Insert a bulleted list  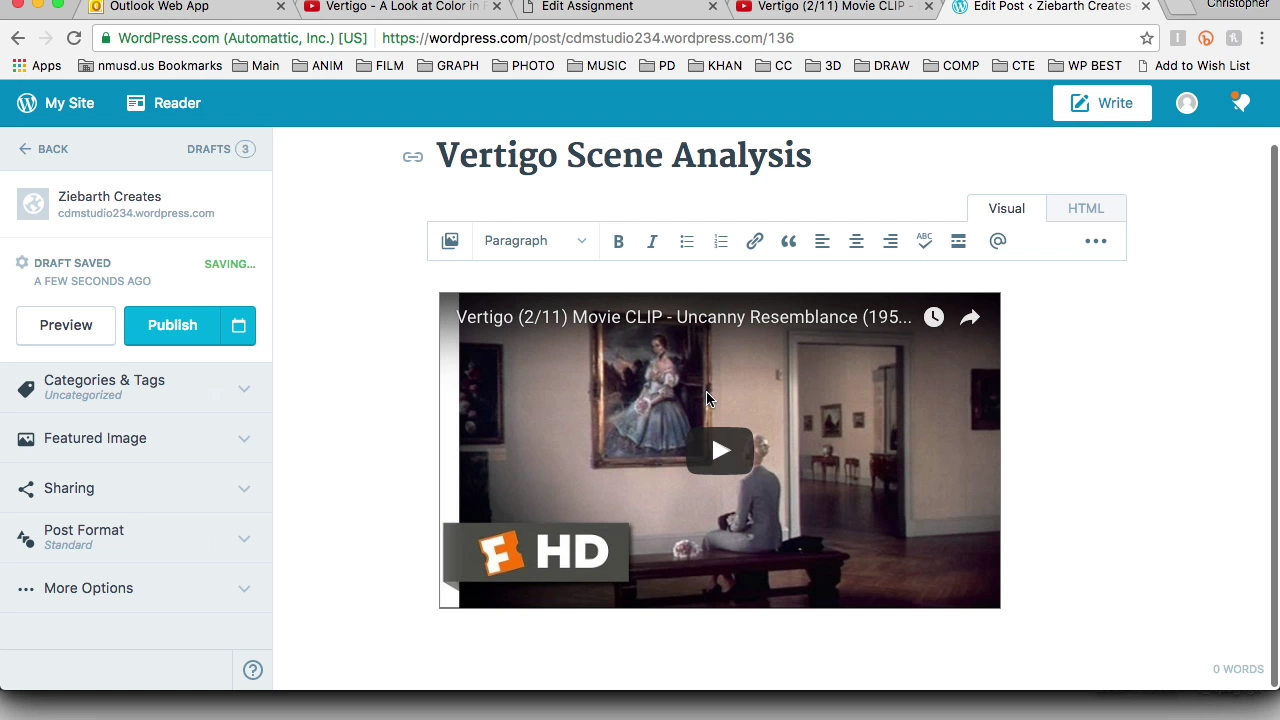tap(687, 241)
